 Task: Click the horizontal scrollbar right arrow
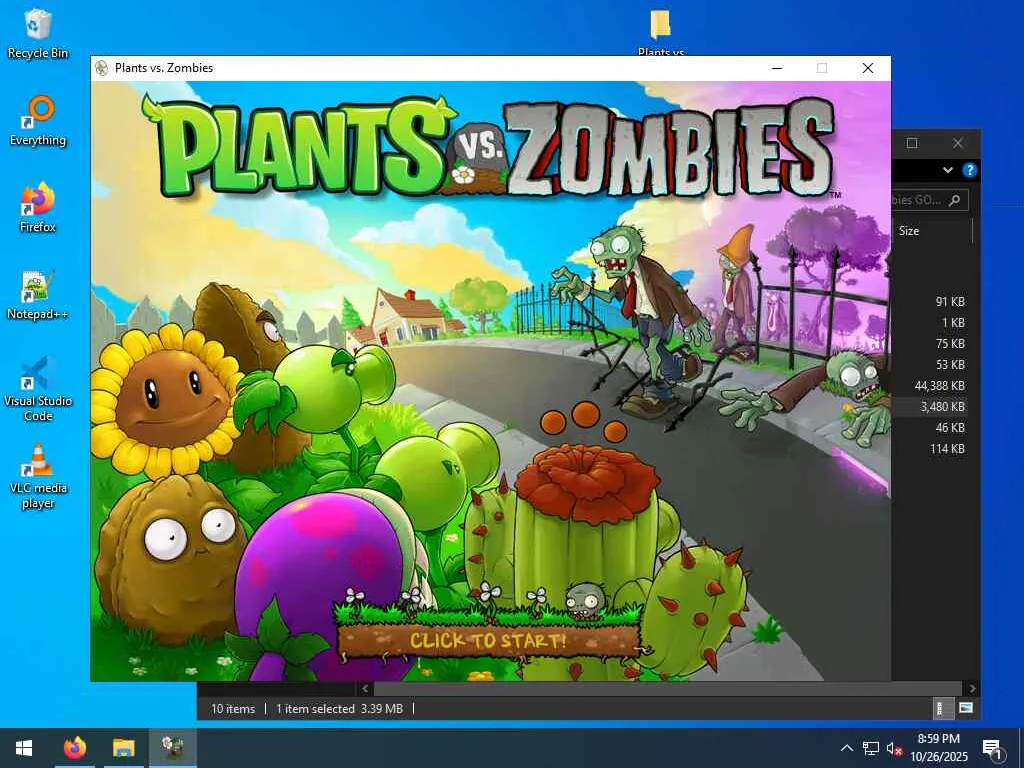(972, 688)
